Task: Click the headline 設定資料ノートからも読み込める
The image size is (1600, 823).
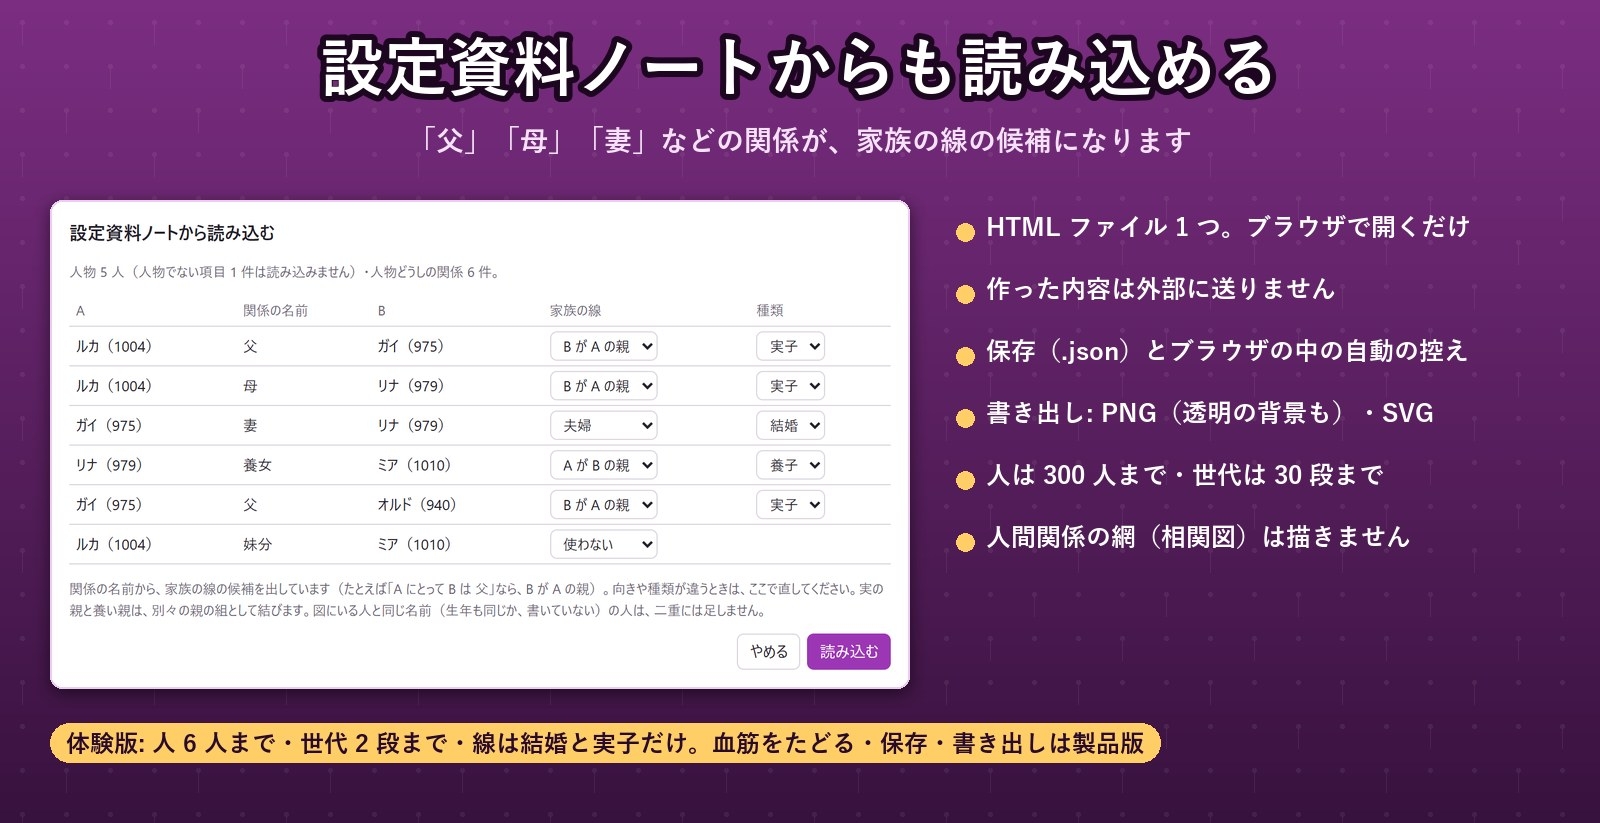Action: coord(798,67)
